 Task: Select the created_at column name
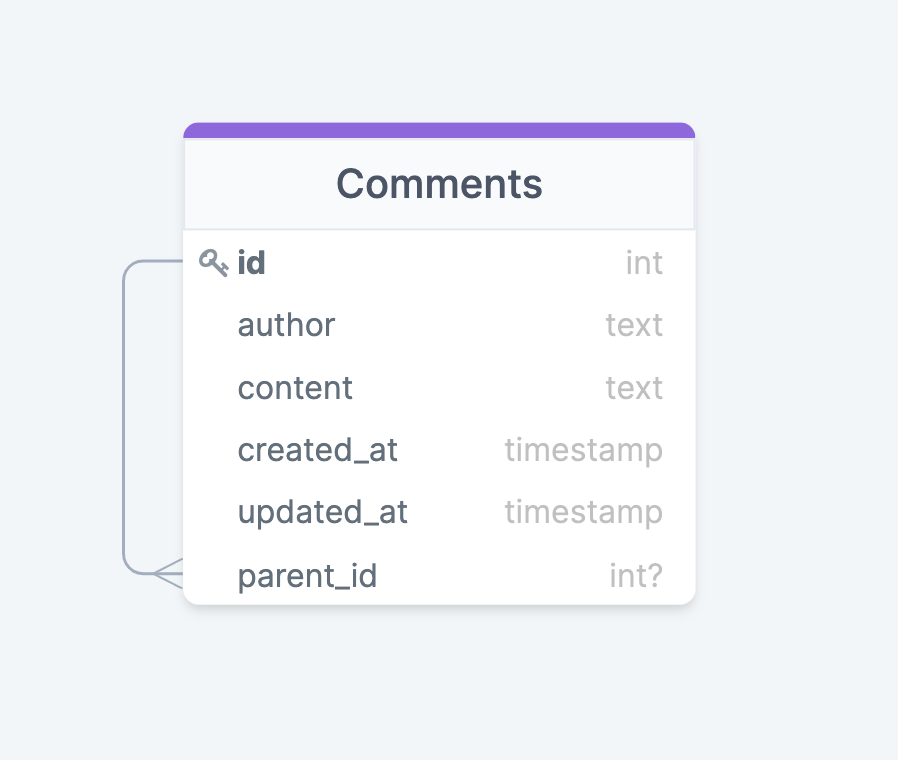(317, 450)
